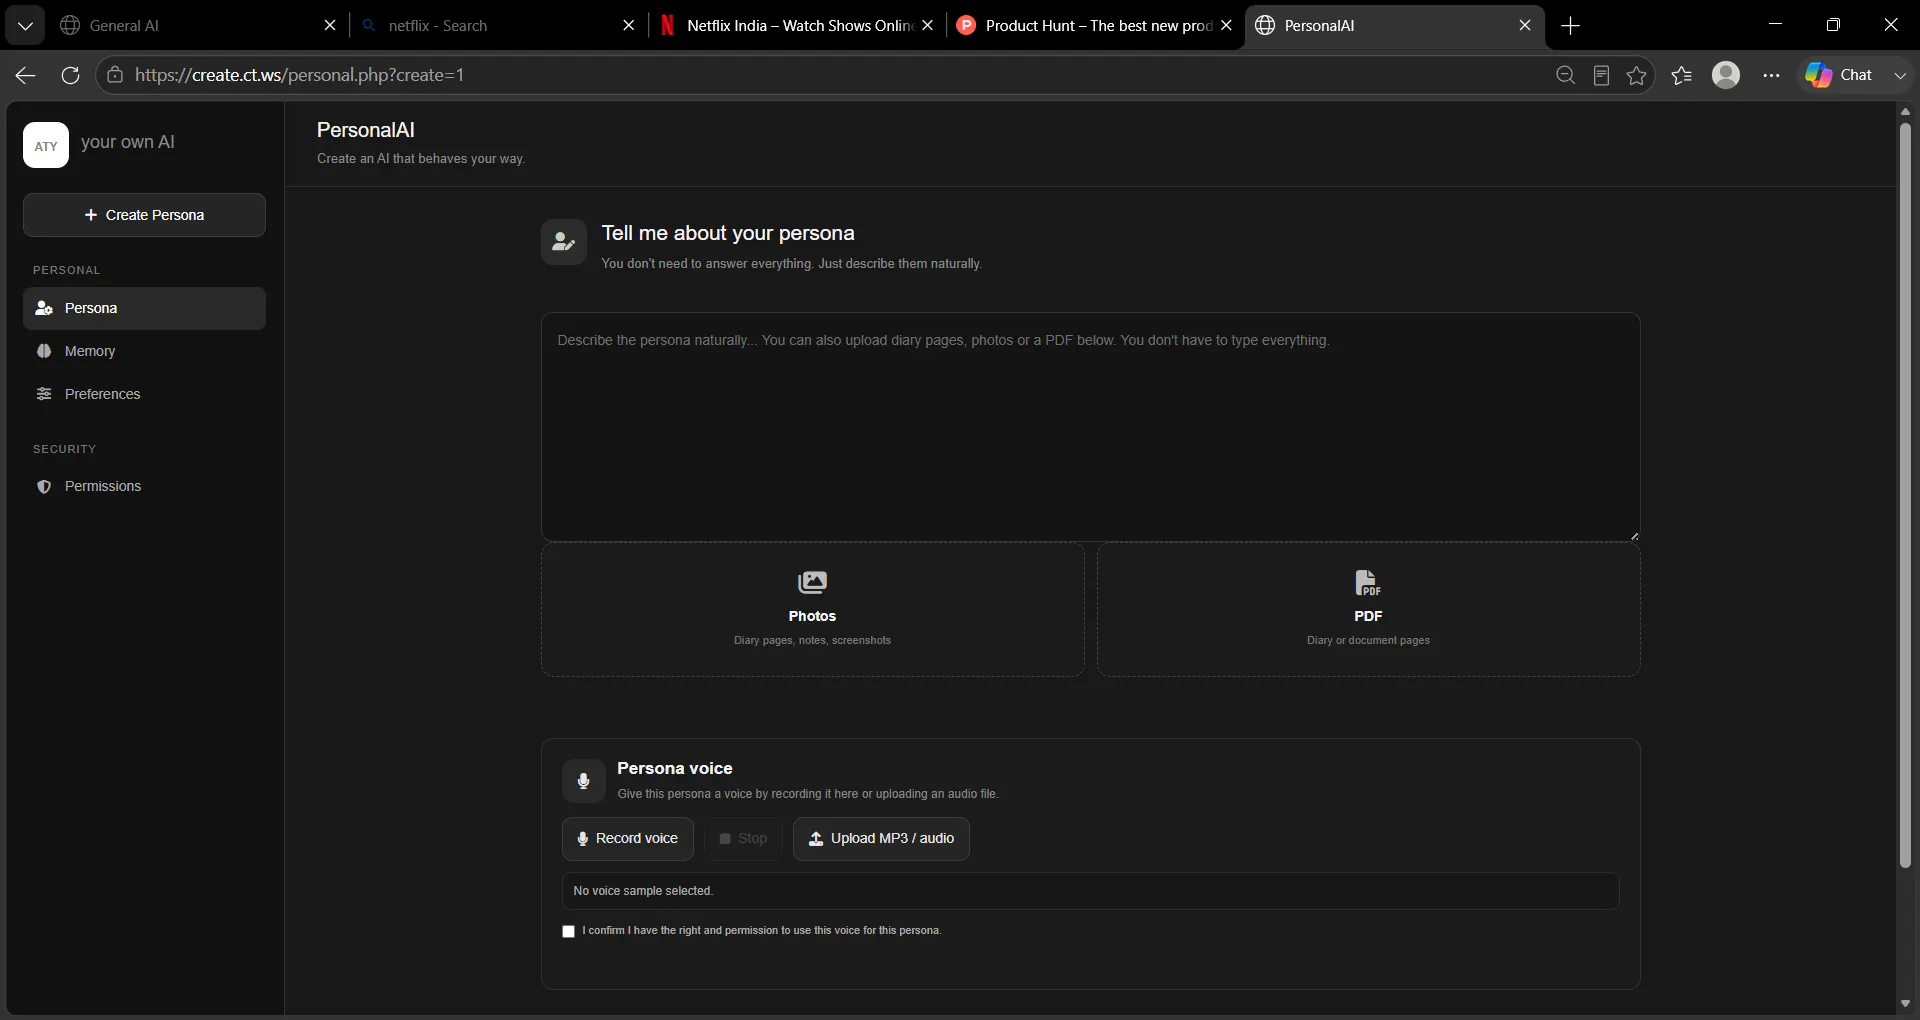This screenshot has width=1920, height=1020.
Task: Click the PDF file icon
Action: (1368, 582)
